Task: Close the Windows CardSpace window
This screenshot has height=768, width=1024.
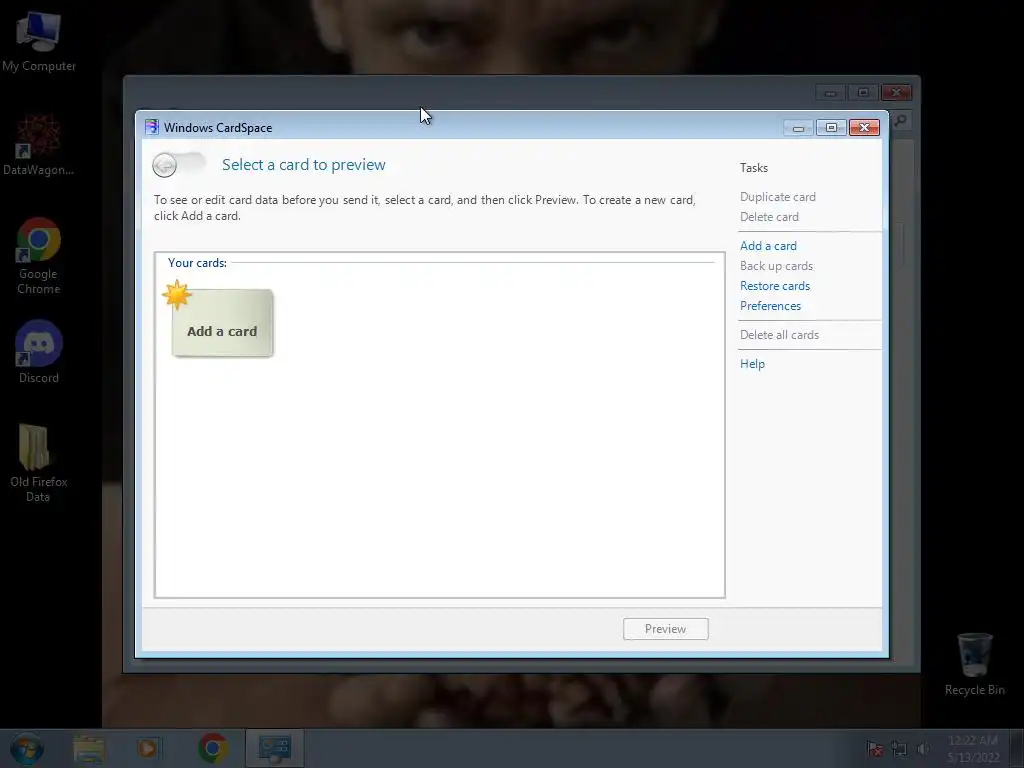Action: coord(864,128)
